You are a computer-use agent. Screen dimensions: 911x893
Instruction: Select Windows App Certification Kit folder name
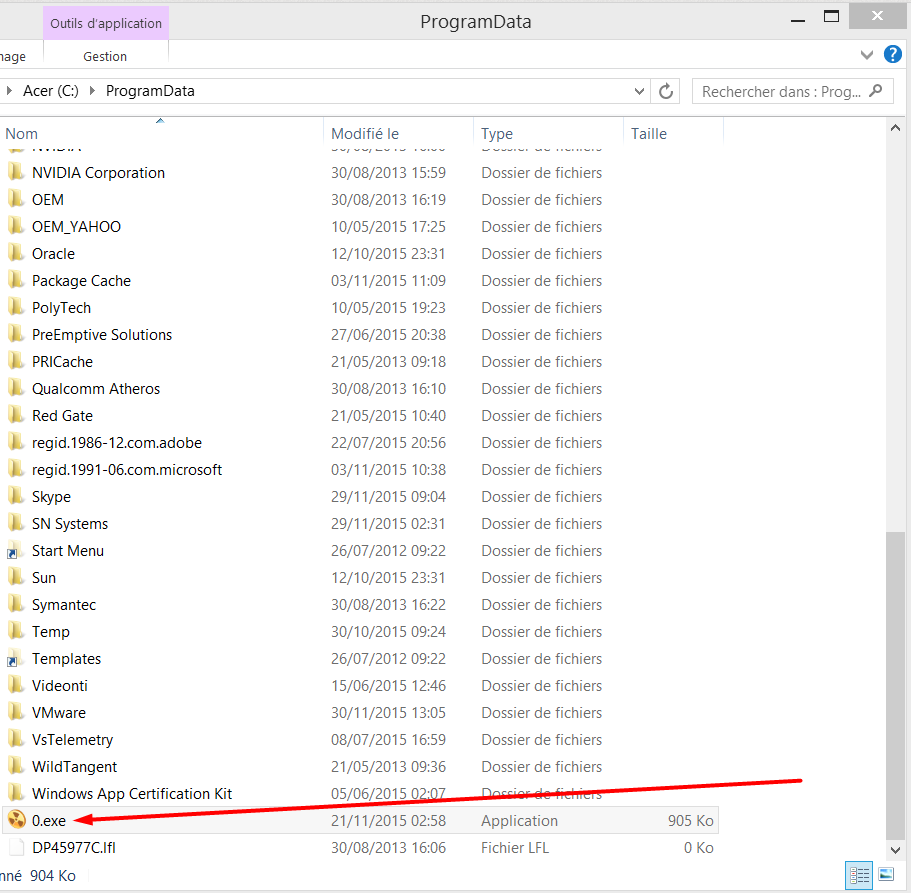point(132,794)
